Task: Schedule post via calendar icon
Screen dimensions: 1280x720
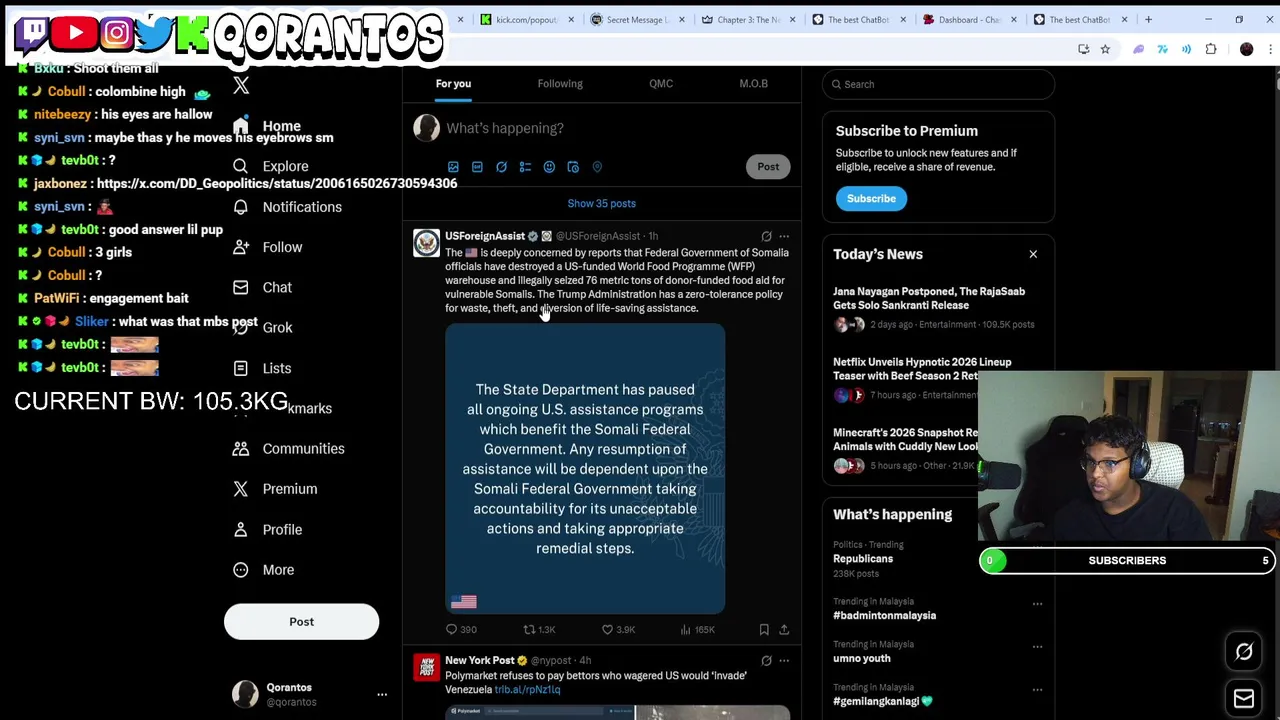Action: click(573, 167)
